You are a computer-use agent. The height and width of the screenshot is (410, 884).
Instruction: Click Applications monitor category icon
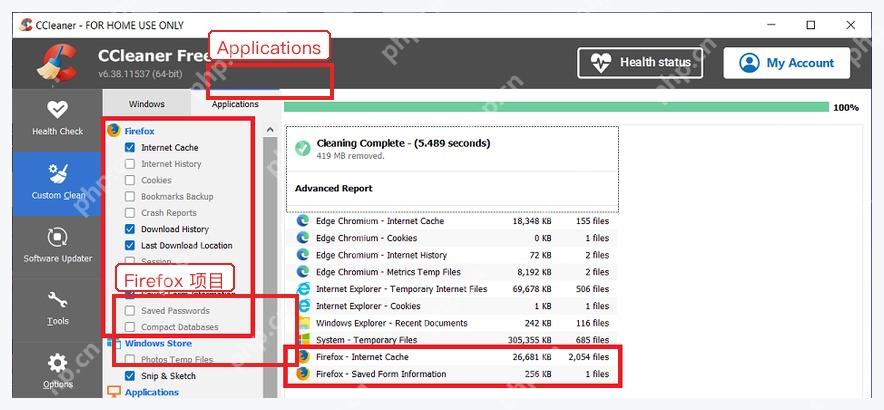[x=114, y=391]
